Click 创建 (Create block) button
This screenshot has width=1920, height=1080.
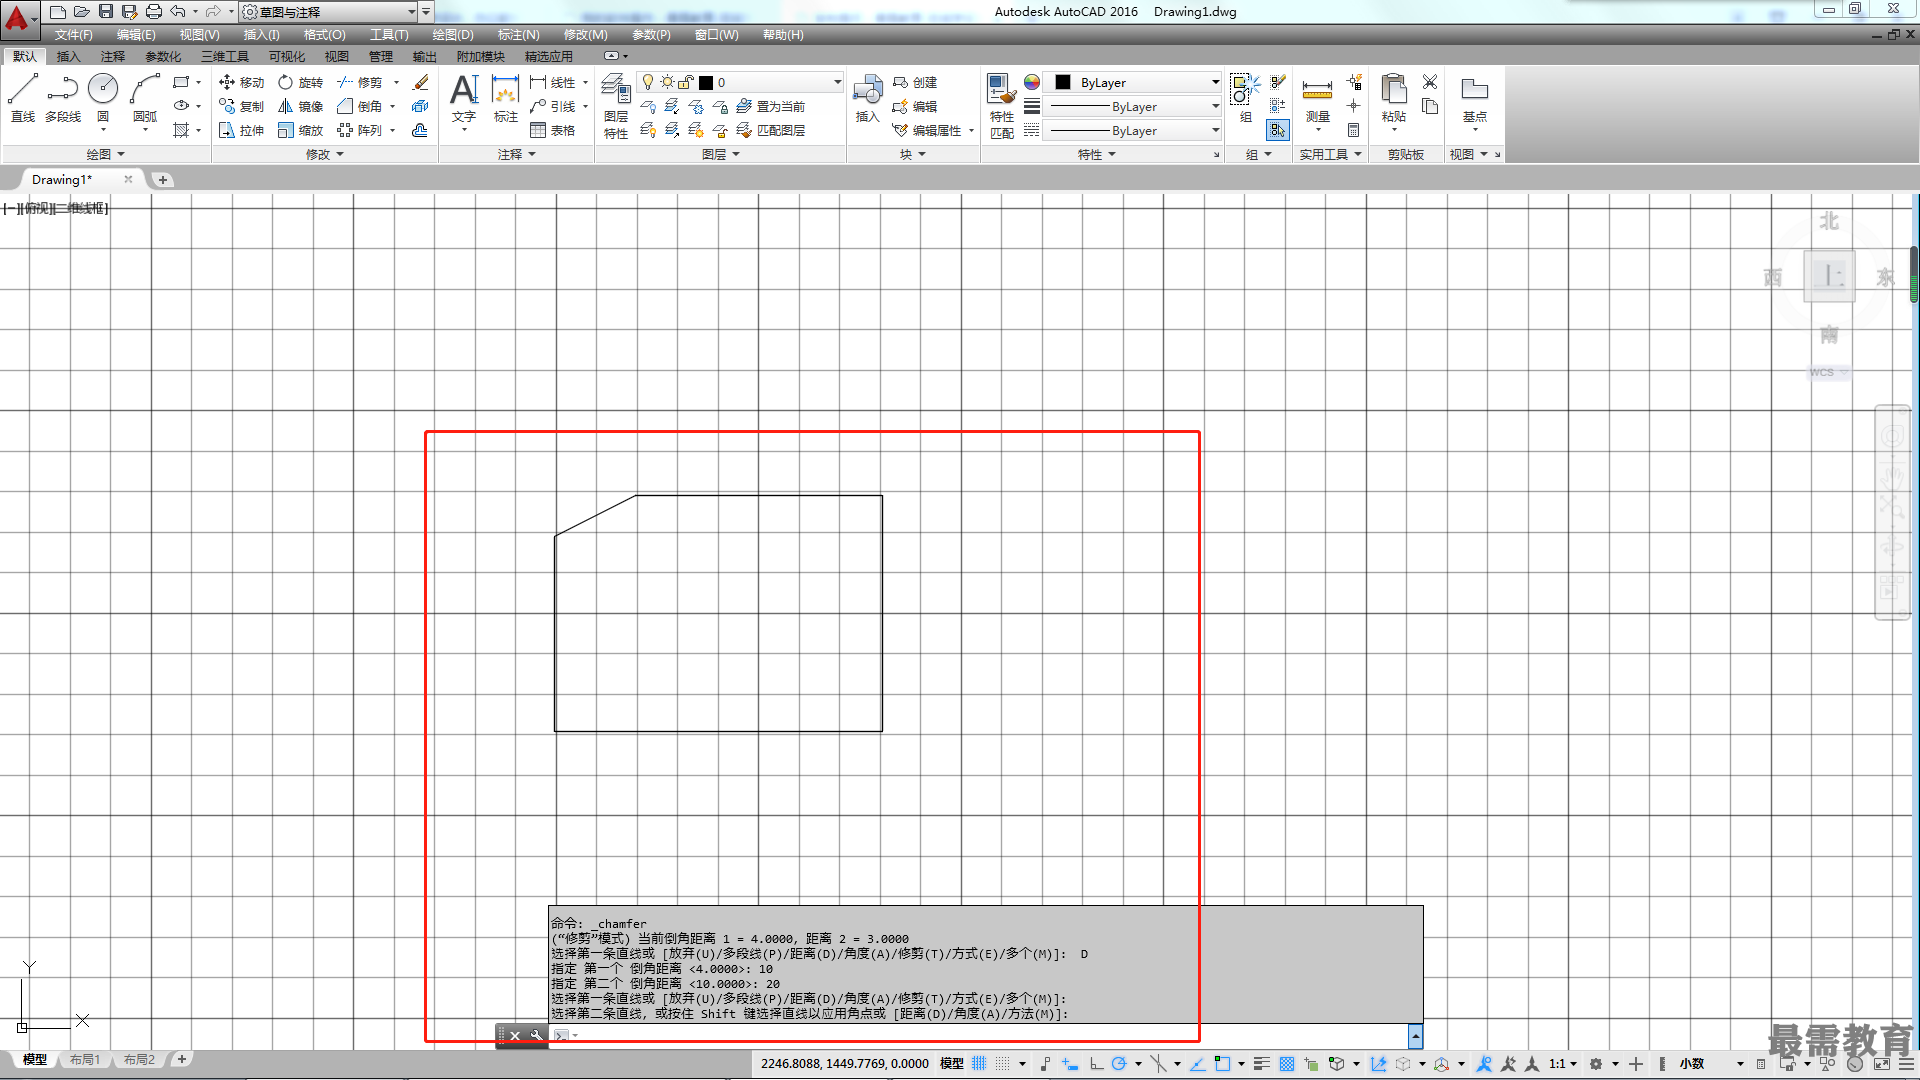(915, 82)
